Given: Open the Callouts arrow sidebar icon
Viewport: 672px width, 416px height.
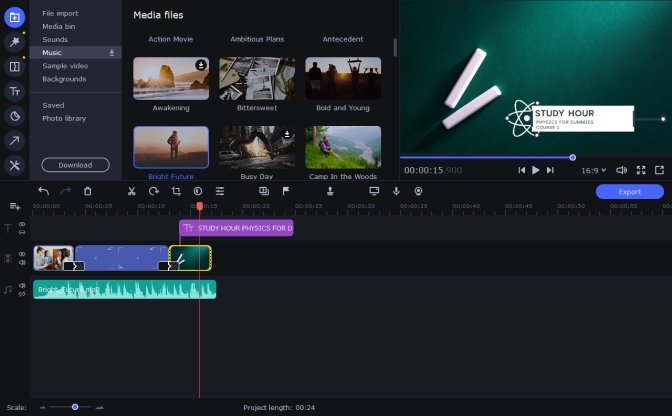Looking at the screenshot, I should [x=15, y=141].
